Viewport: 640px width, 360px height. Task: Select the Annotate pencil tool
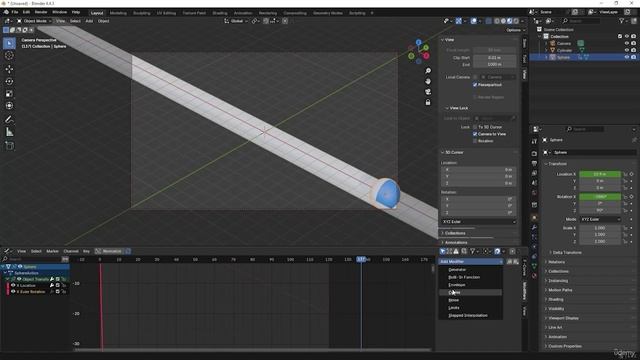(x=9, y=120)
